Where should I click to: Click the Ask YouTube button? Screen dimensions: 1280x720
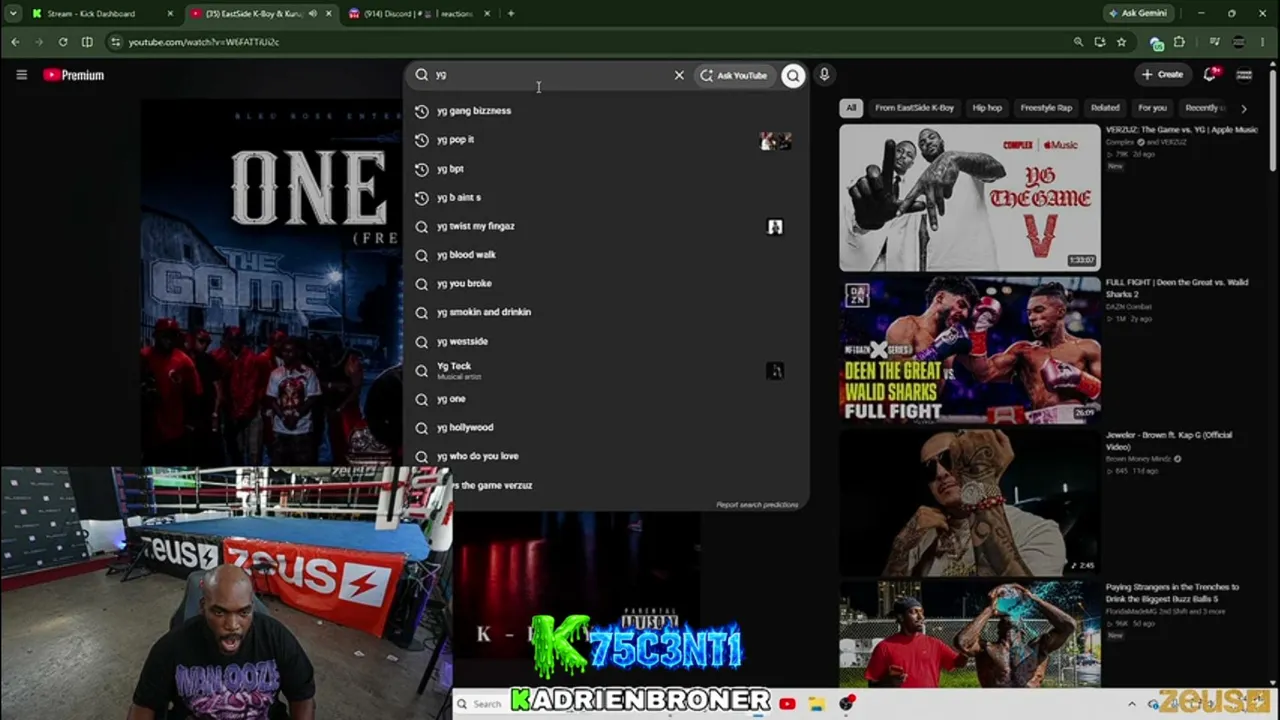pos(733,75)
